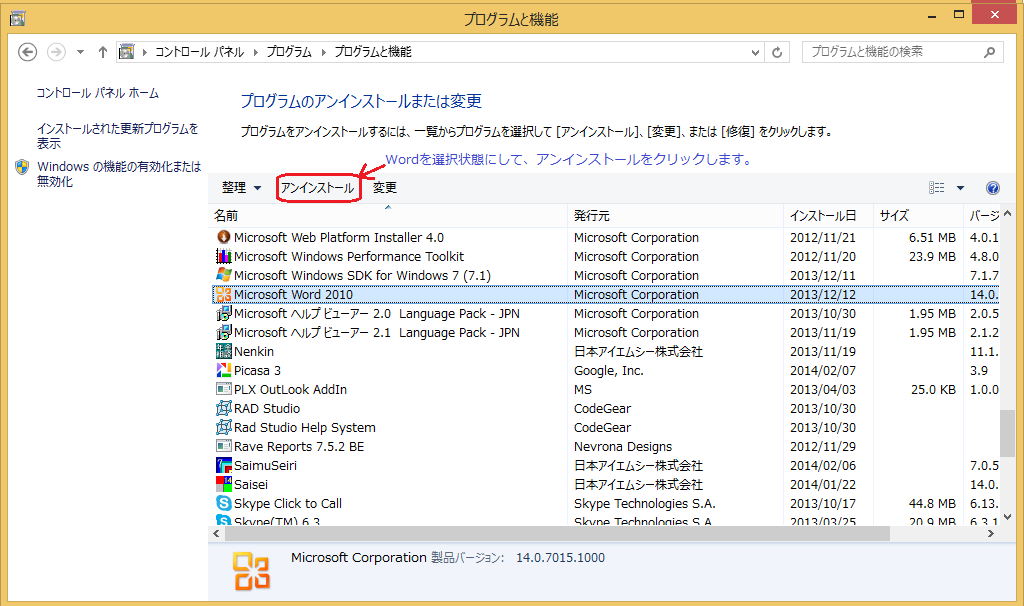The width and height of the screenshot is (1024, 606).
Task: Click the プログラムと機能の検索 search field
Action: pos(895,52)
